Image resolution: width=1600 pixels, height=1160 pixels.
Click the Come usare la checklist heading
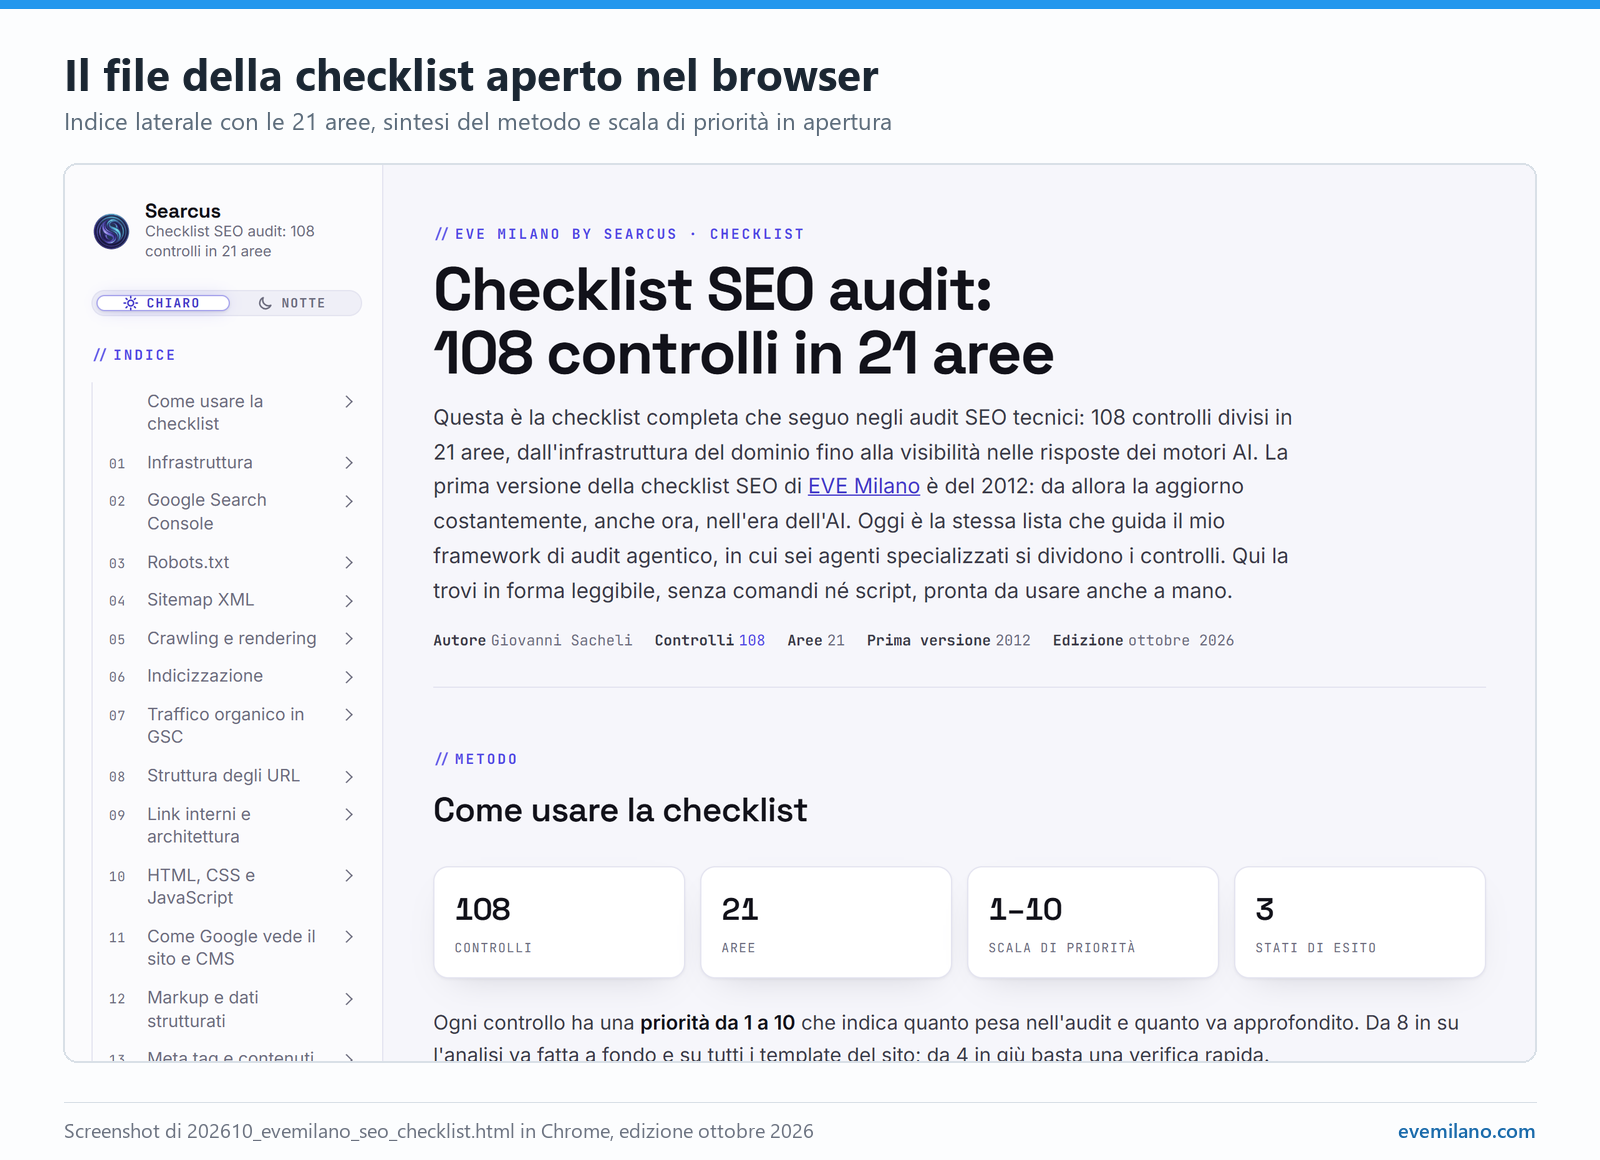[620, 810]
